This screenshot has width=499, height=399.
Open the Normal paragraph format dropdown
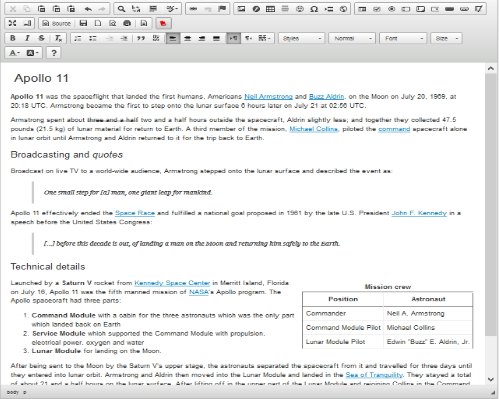click(x=352, y=38)
